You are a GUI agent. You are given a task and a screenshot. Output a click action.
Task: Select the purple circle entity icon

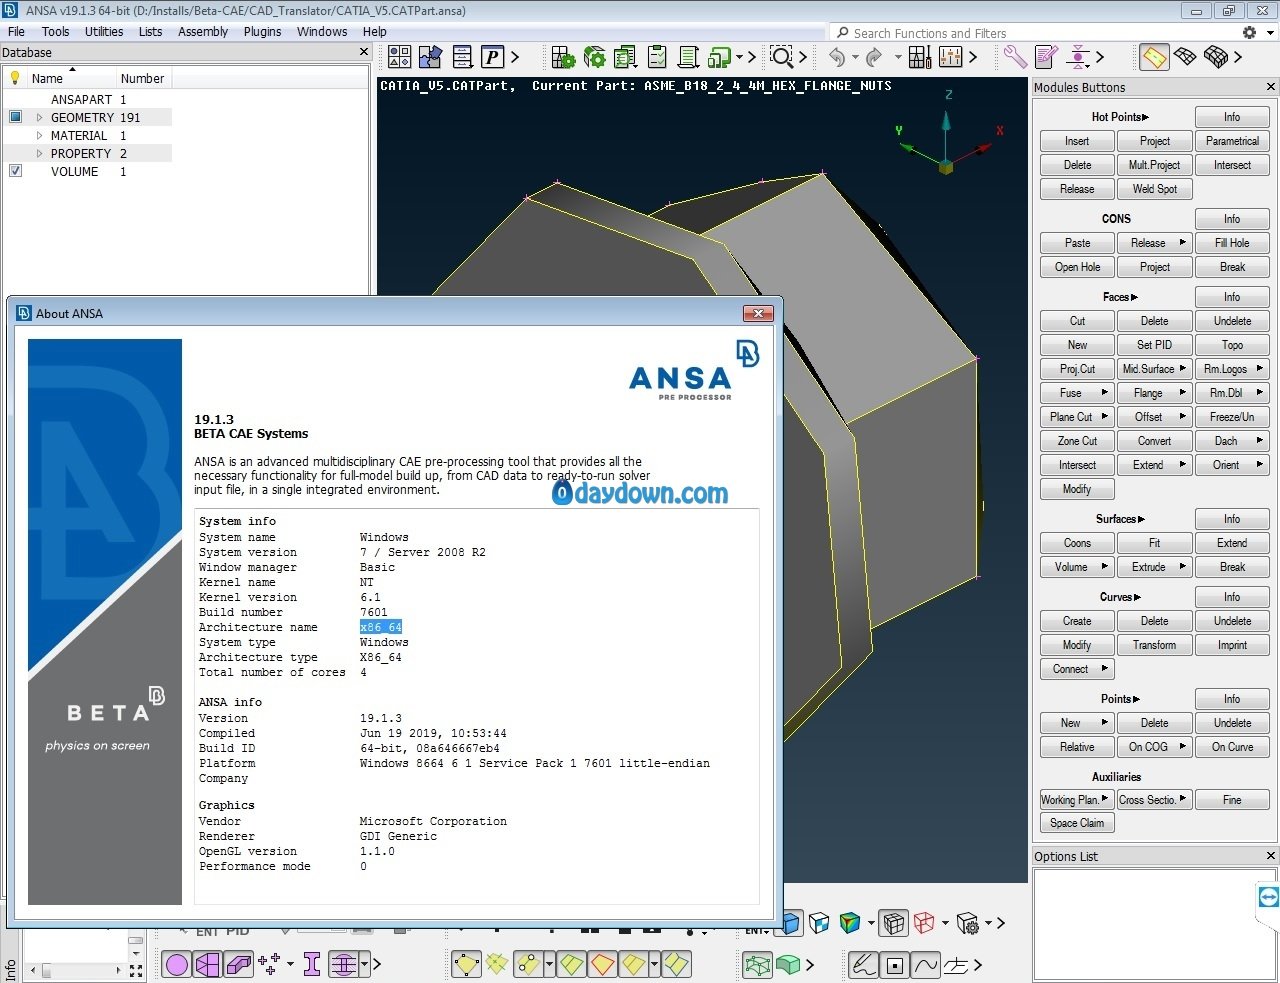click(x=177, y=964)
